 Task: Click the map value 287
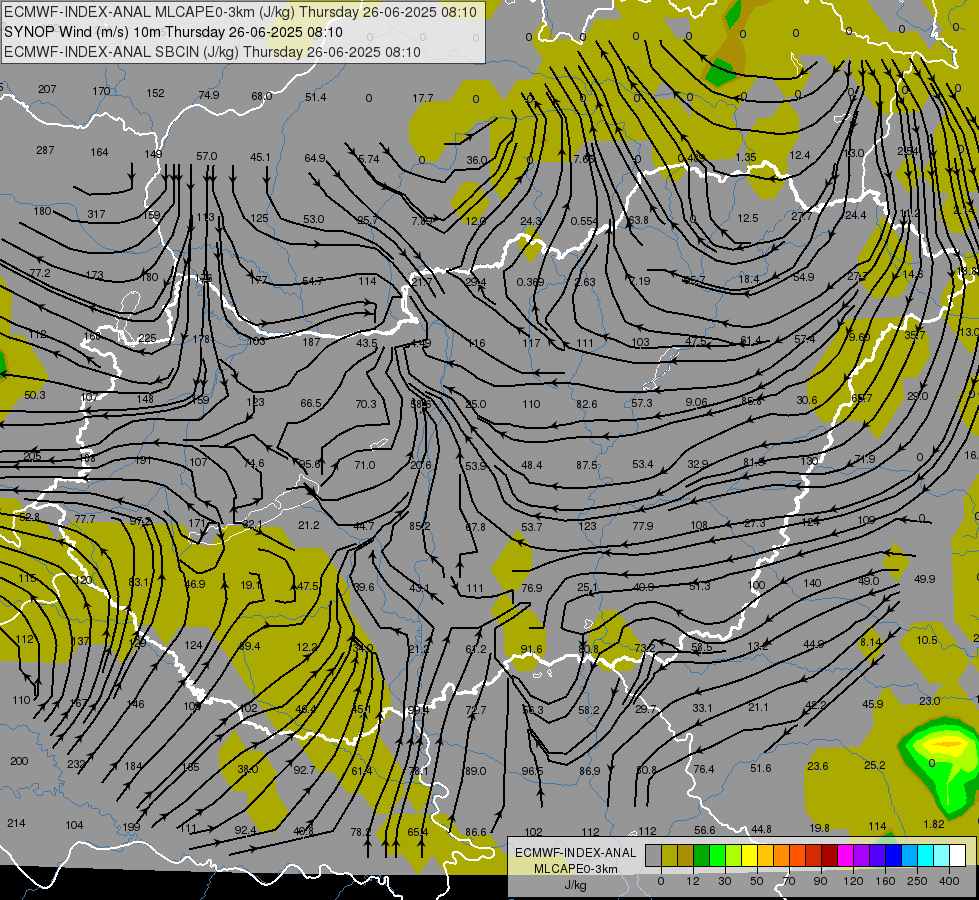[45, 150]
